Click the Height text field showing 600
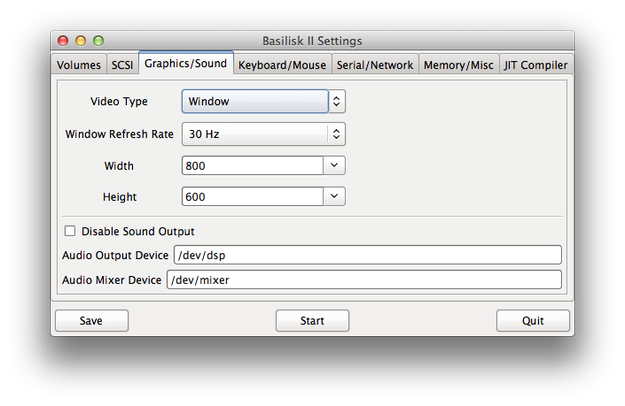 coord(252,196)
